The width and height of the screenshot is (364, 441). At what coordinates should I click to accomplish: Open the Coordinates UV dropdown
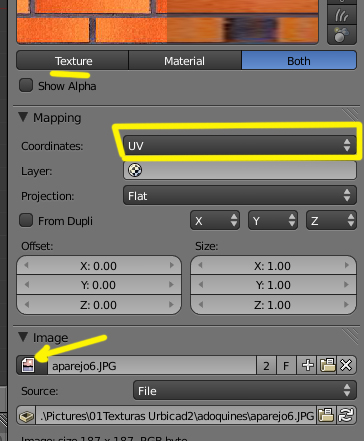[240, 145]
